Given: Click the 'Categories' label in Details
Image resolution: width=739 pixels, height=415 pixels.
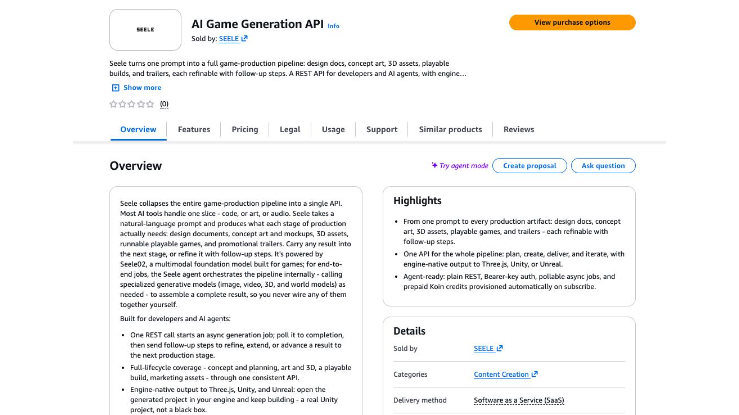Looking at the screenshot, I should coord(410,374).
